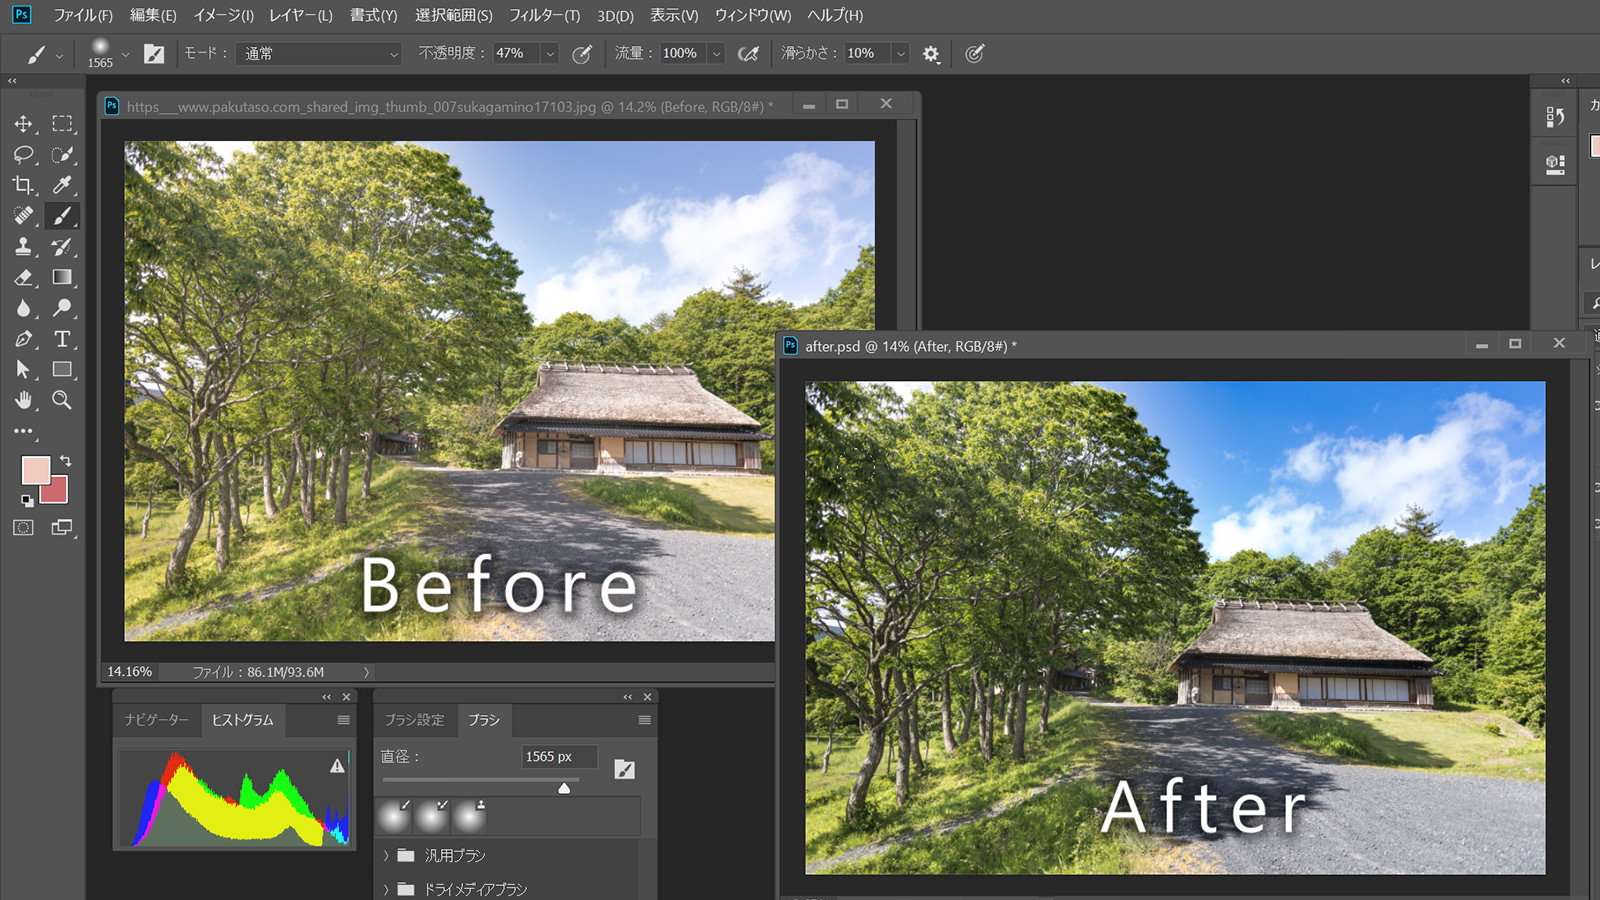Pick the Eyedropper tool
The height and width of the screenshot is (900, 1600).
tap(62, 185)
